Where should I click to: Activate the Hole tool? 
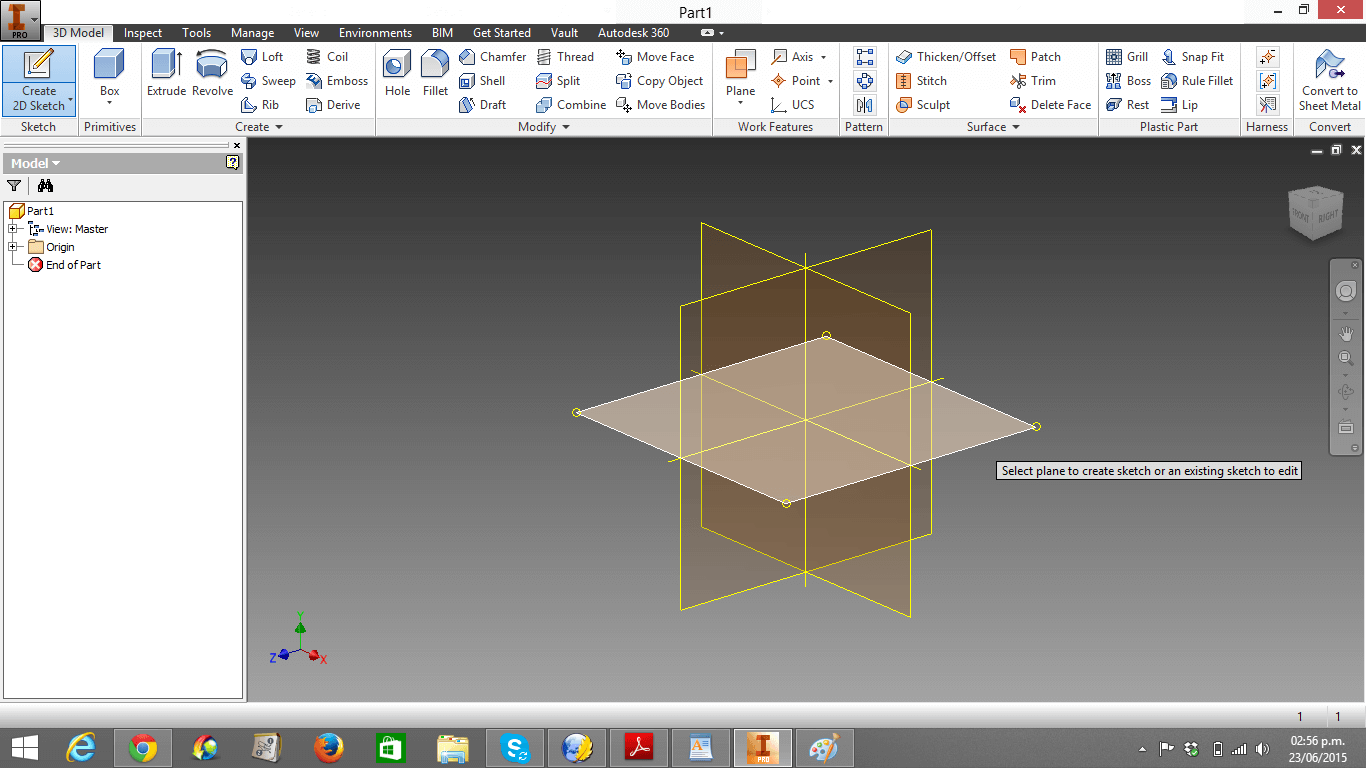click(x=397, y=73)
